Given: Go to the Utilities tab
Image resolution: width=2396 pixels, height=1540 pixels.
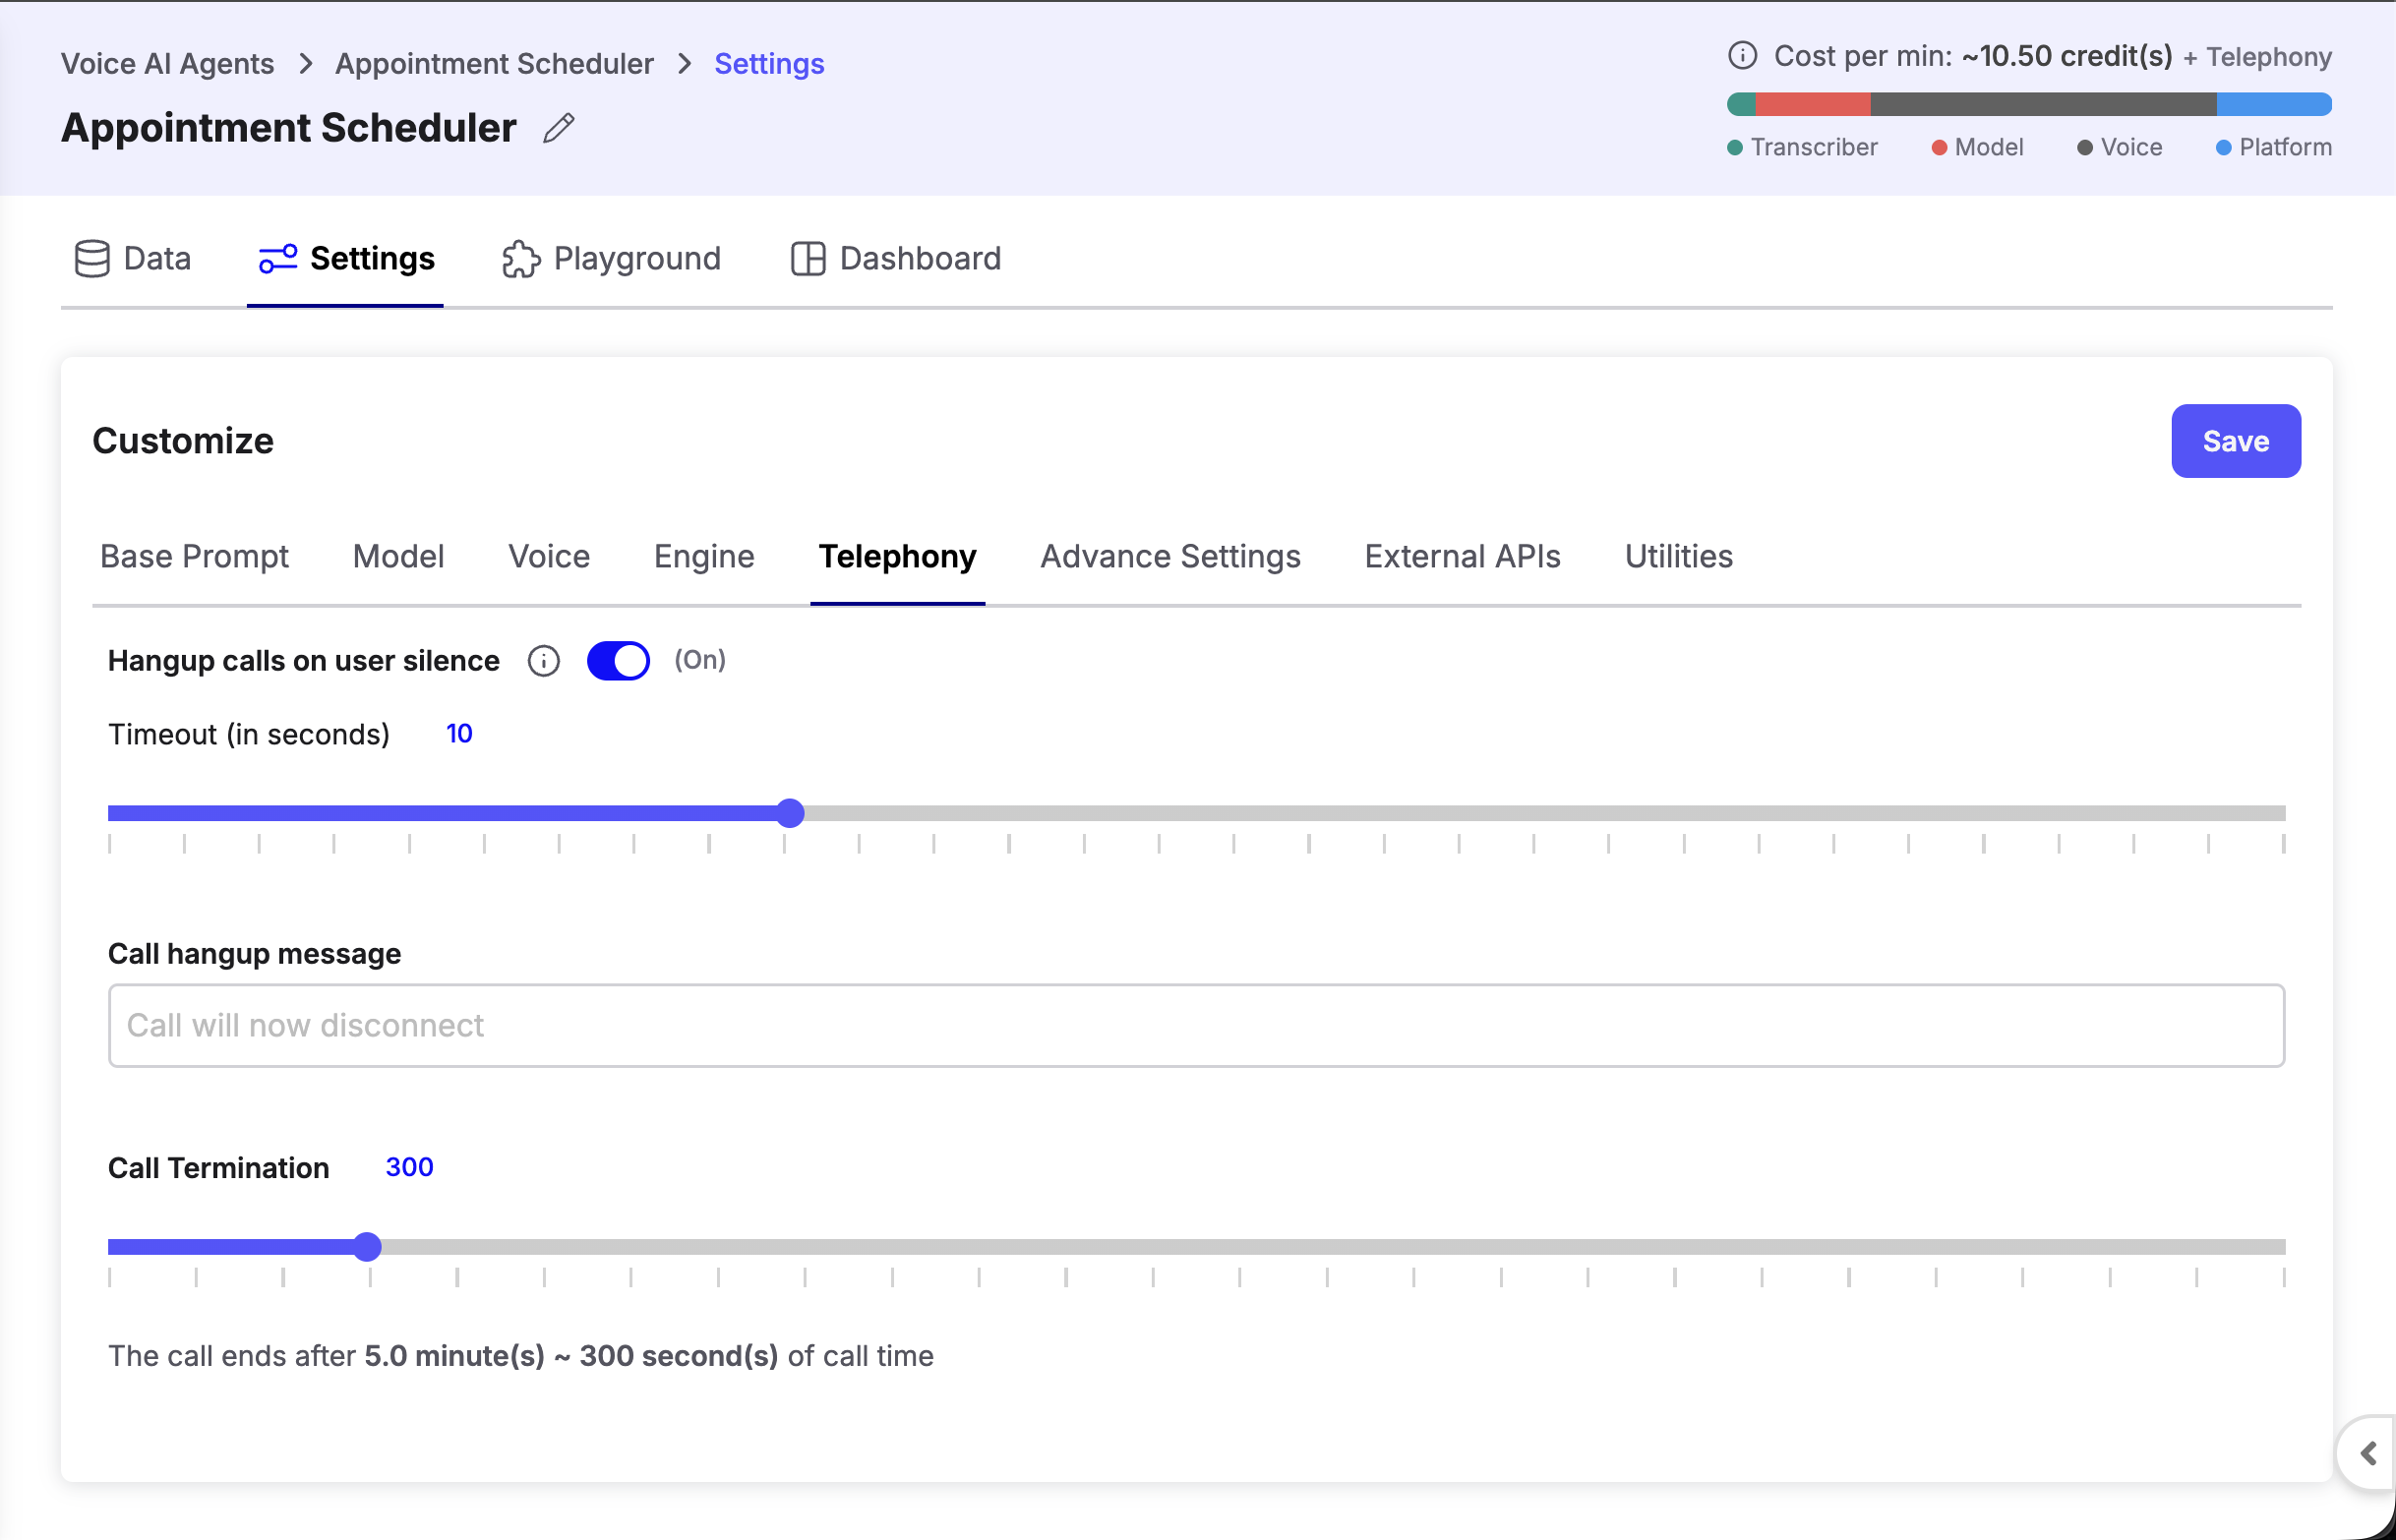Looking at the screenshot, I should [1677, 556].
